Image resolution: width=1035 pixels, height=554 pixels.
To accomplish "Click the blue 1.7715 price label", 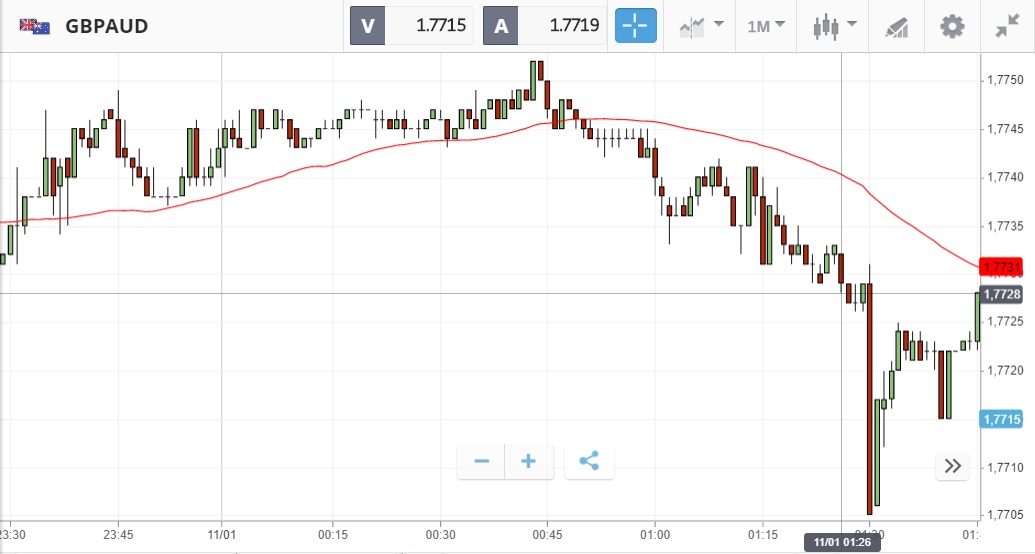I will pos(1001,419).
